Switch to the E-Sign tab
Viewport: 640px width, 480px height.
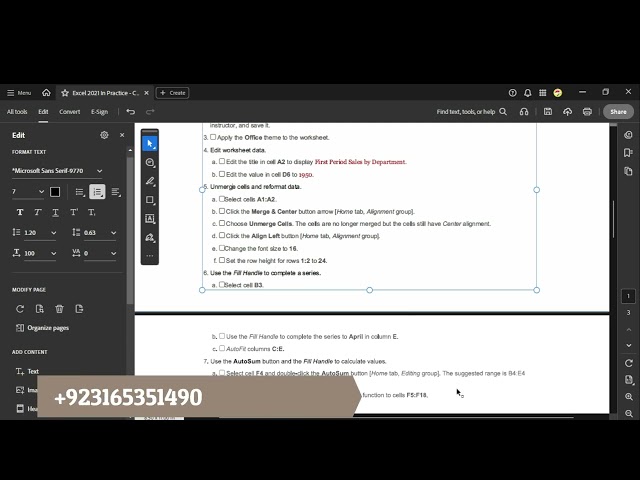pyautogui.click(x=99, y=112)
